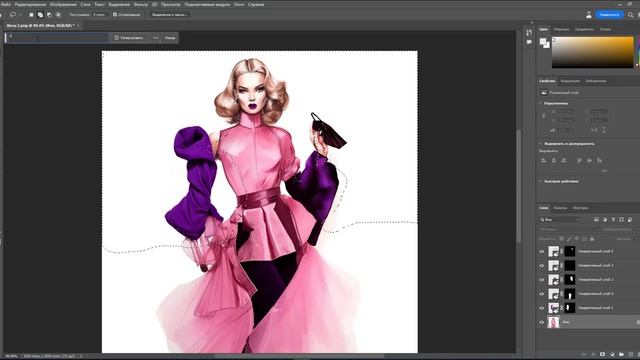Click the Генерировать button
Image resolution: width=640 pixels, height=360 pixels.
coord(129,38)
